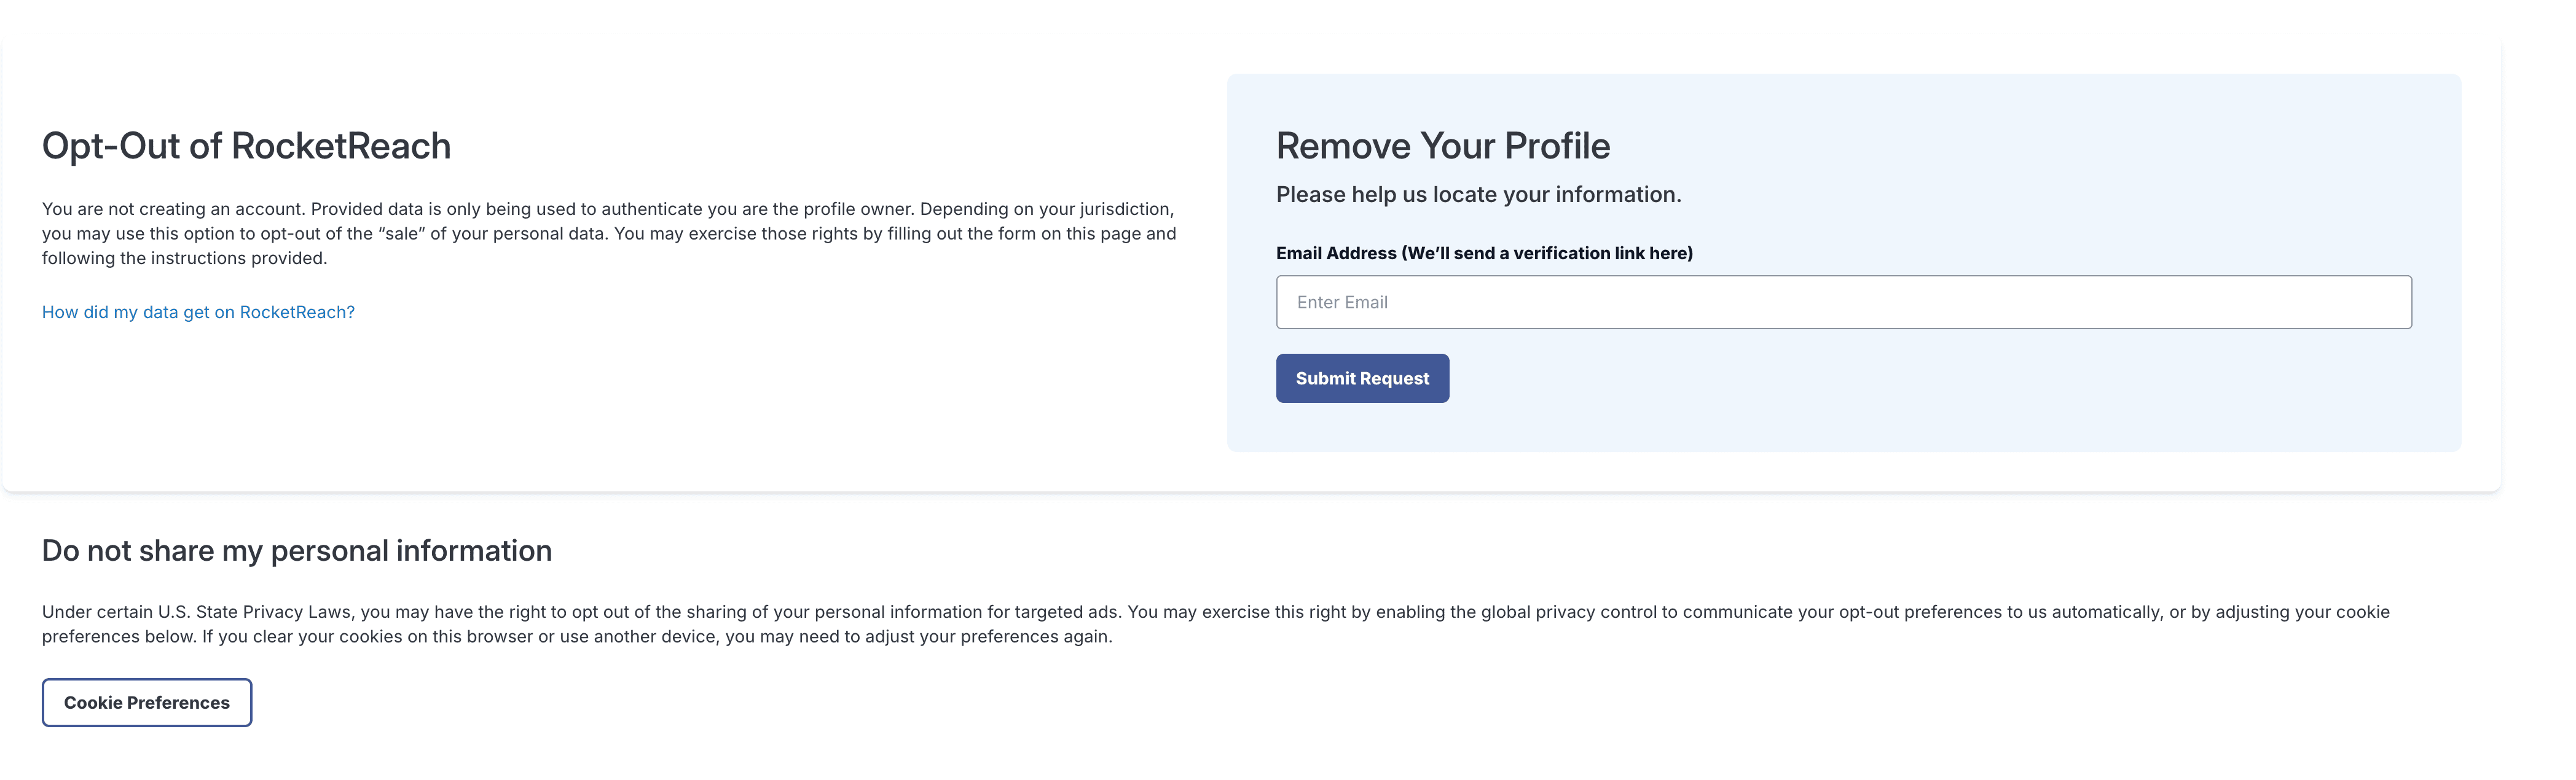This screenshot has width=2576, height=780.
Task: Click 'Please help us locate your information.' text
Action: point(1478,194)
